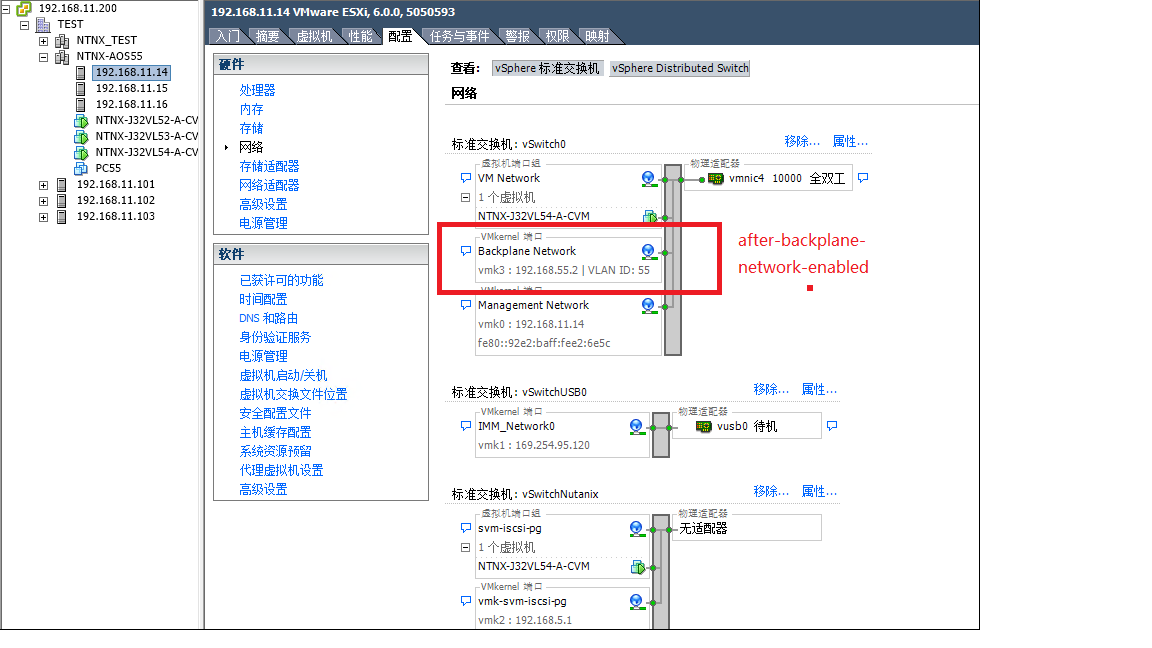The width and height of the screenshot is (1152, 648).
Task: Click the globe icon for Backplane Network
Action: 648,252
